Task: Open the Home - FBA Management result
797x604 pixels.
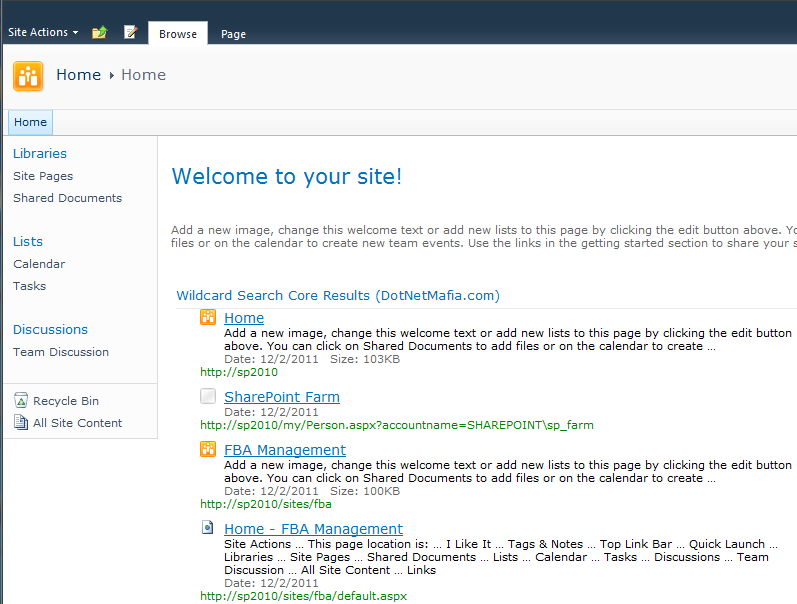Action: (x=314, y=529)
